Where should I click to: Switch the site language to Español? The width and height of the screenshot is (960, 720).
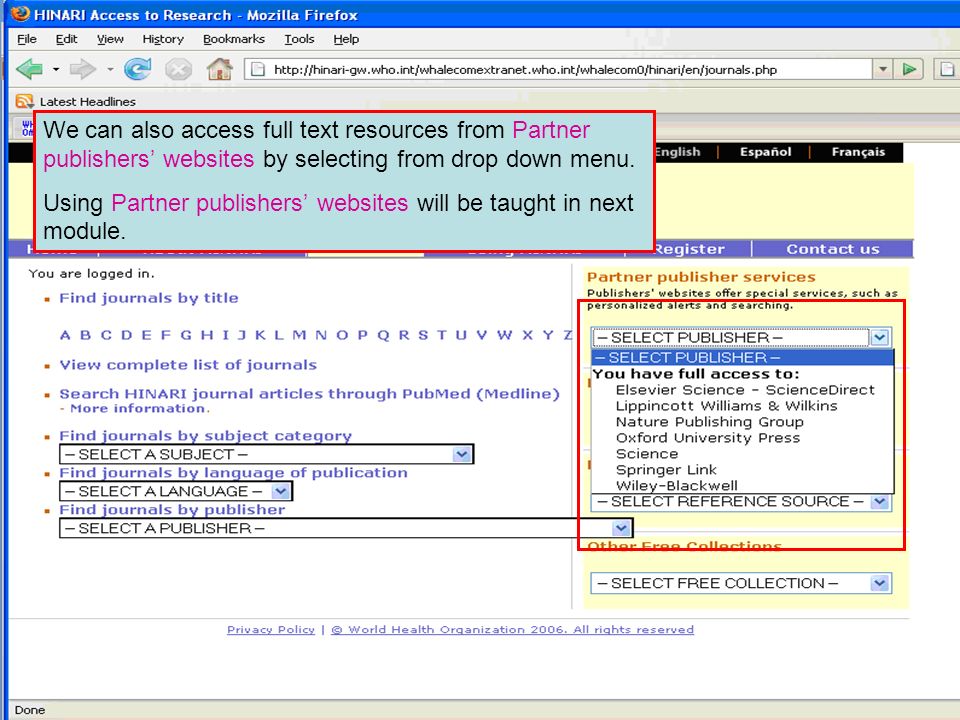pos(765,152)
